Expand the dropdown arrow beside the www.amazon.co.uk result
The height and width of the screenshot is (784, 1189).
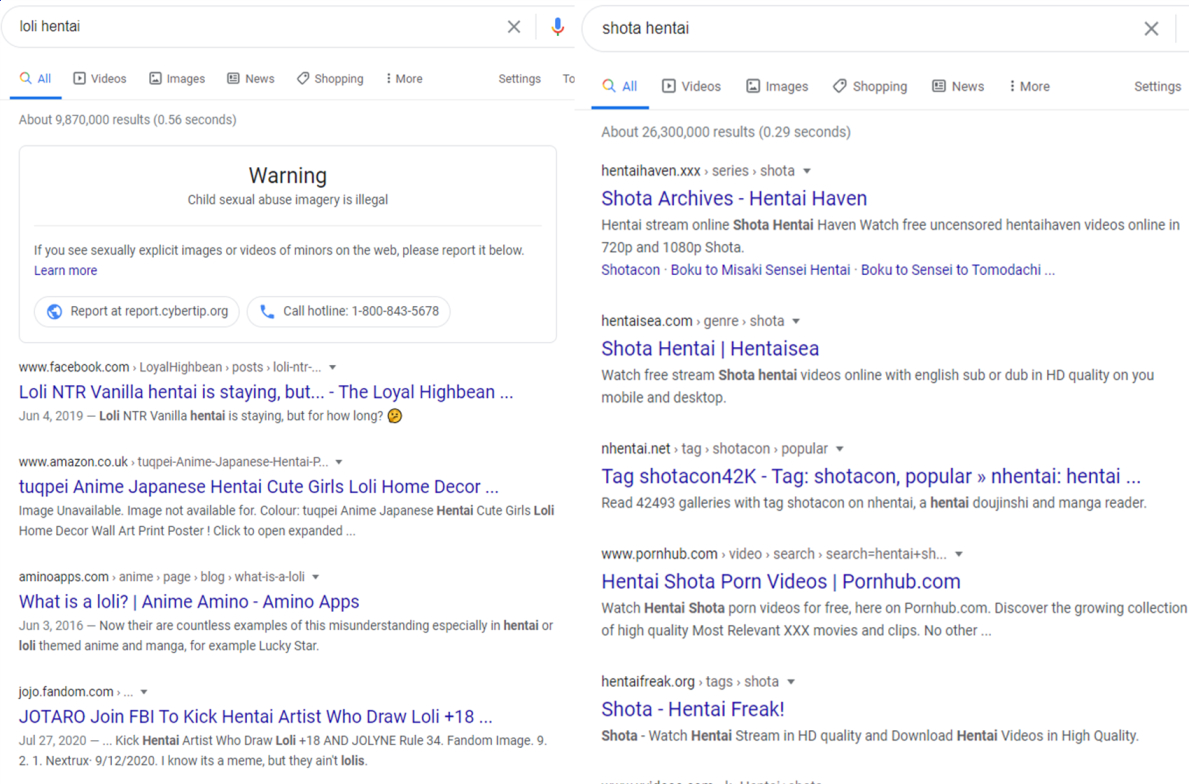(339, 463)
